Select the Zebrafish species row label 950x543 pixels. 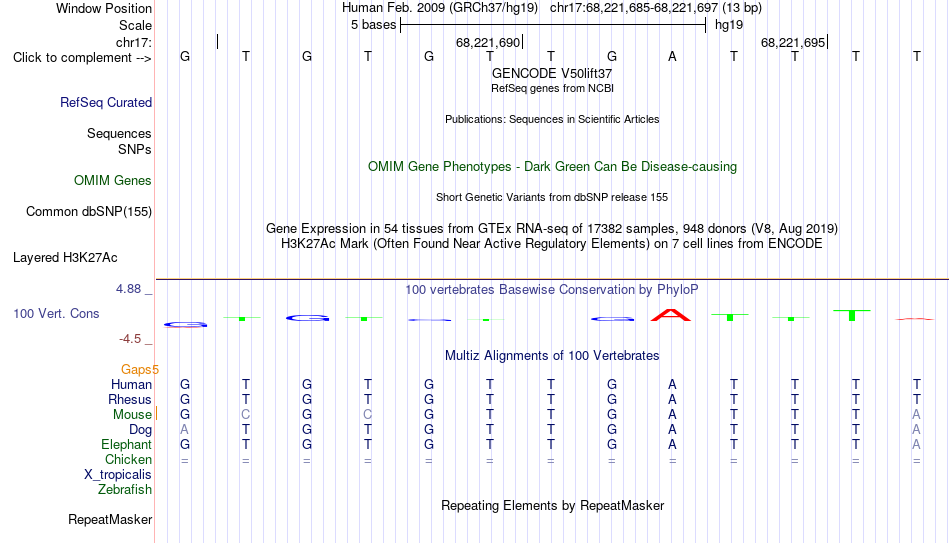tap(125, 489)
